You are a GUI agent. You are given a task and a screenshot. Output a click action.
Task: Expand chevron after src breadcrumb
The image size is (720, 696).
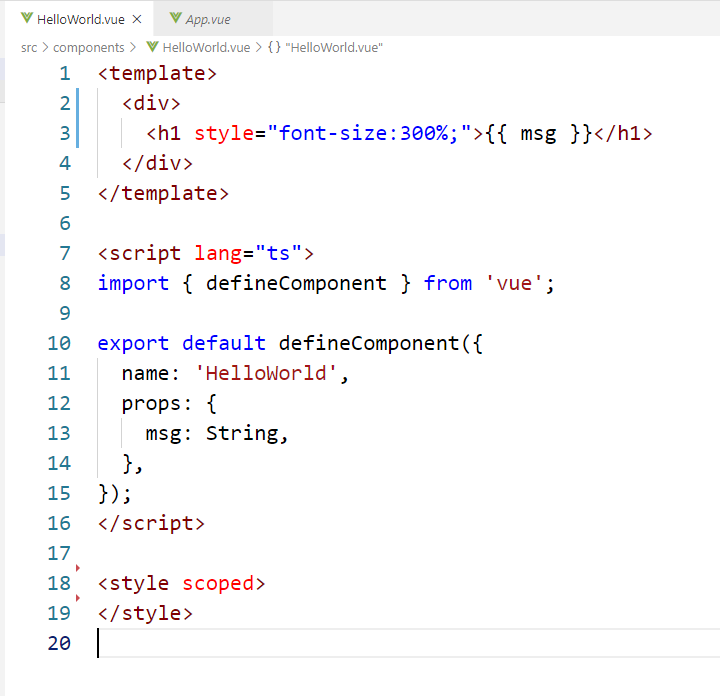tap(45, 47)
